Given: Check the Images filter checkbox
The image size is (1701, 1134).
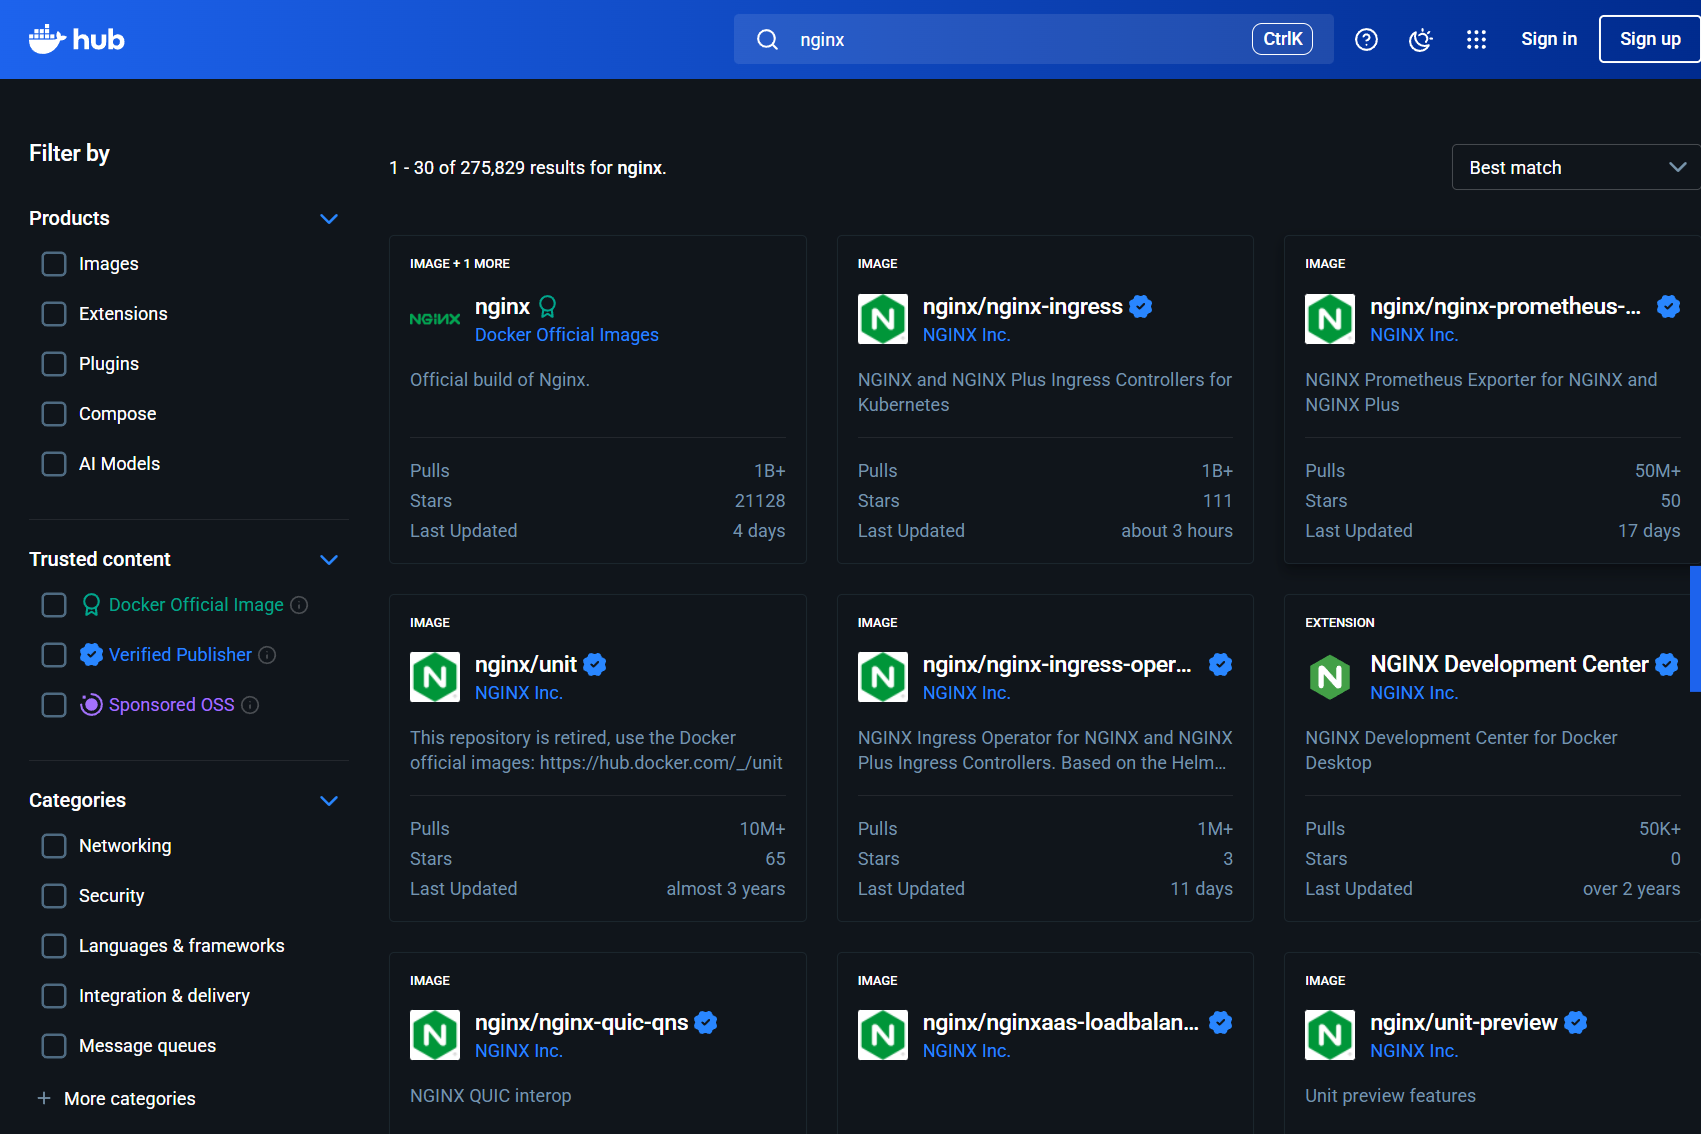Looking at the screenshot, I should click(x=54, y=264).
